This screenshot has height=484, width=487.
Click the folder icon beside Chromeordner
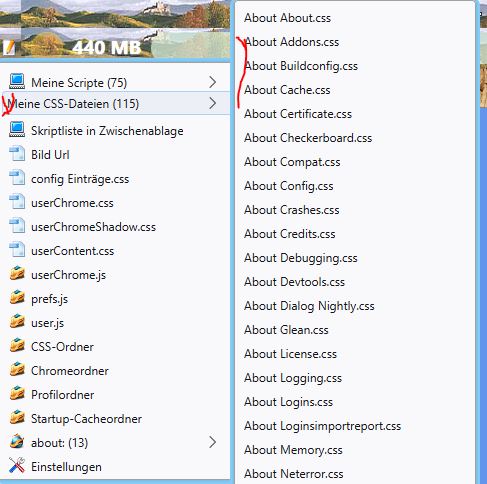pos(17,370)
